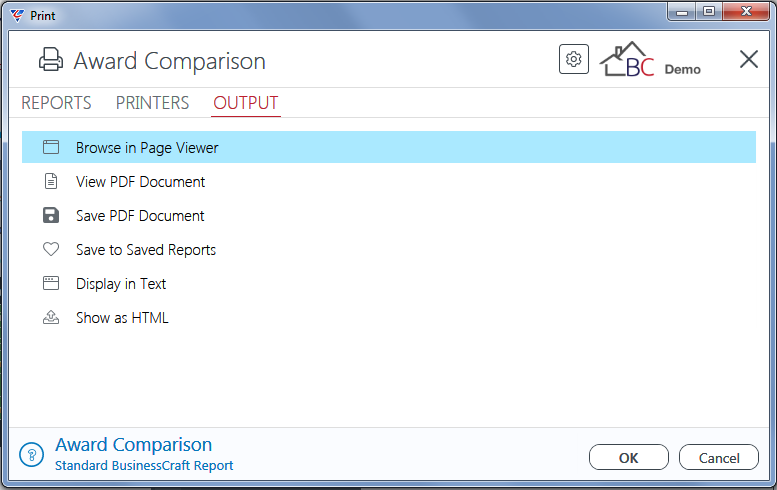Click the Display in Text window icon
Viewport: 777px width, 490px height.
[x=51, y=283]
